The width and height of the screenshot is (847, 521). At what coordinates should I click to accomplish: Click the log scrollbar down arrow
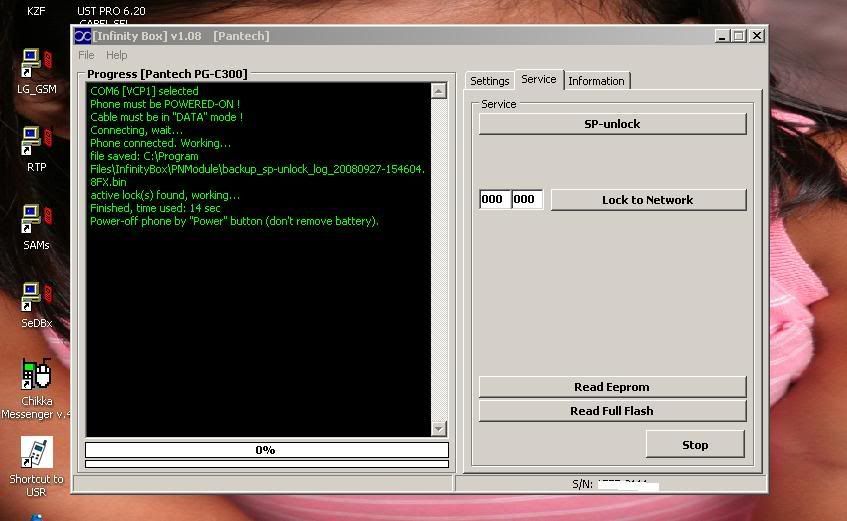pos(438,428)
